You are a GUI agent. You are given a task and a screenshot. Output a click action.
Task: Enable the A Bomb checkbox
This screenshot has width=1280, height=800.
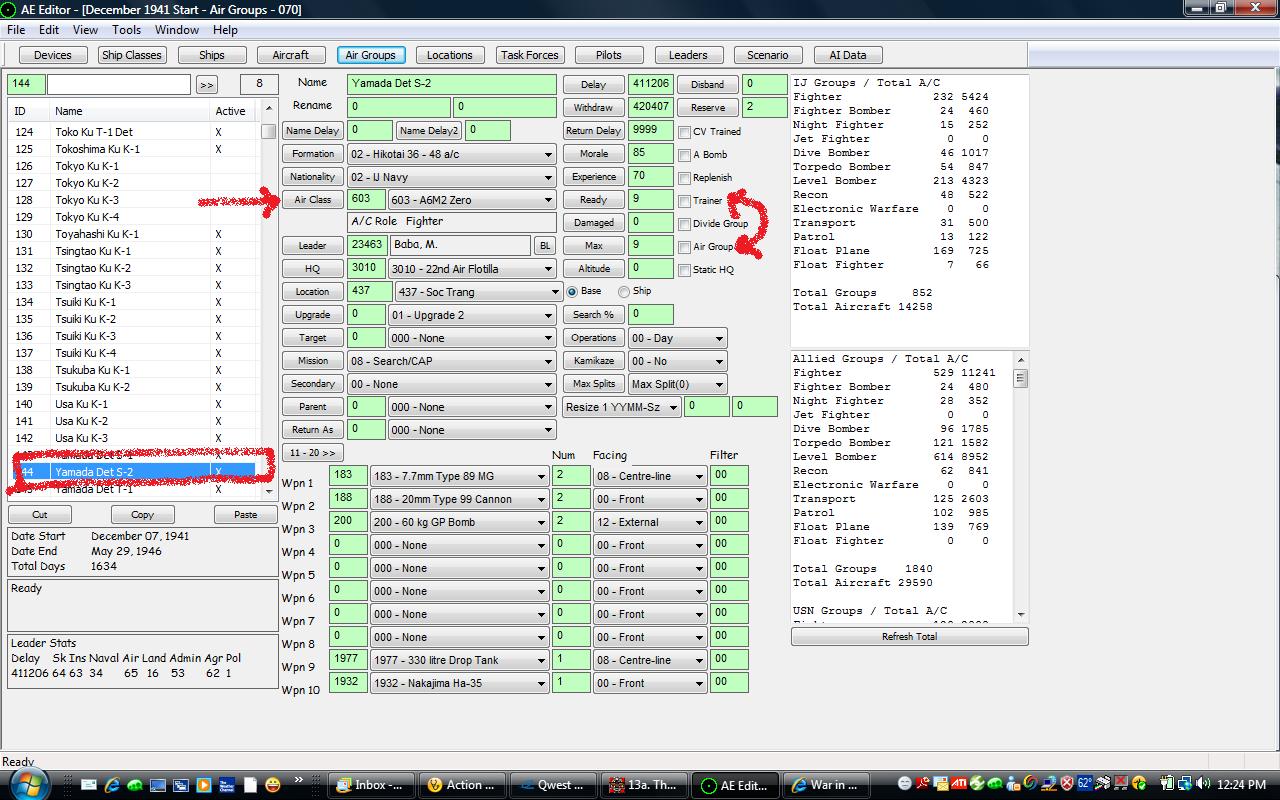click(685, 155)
